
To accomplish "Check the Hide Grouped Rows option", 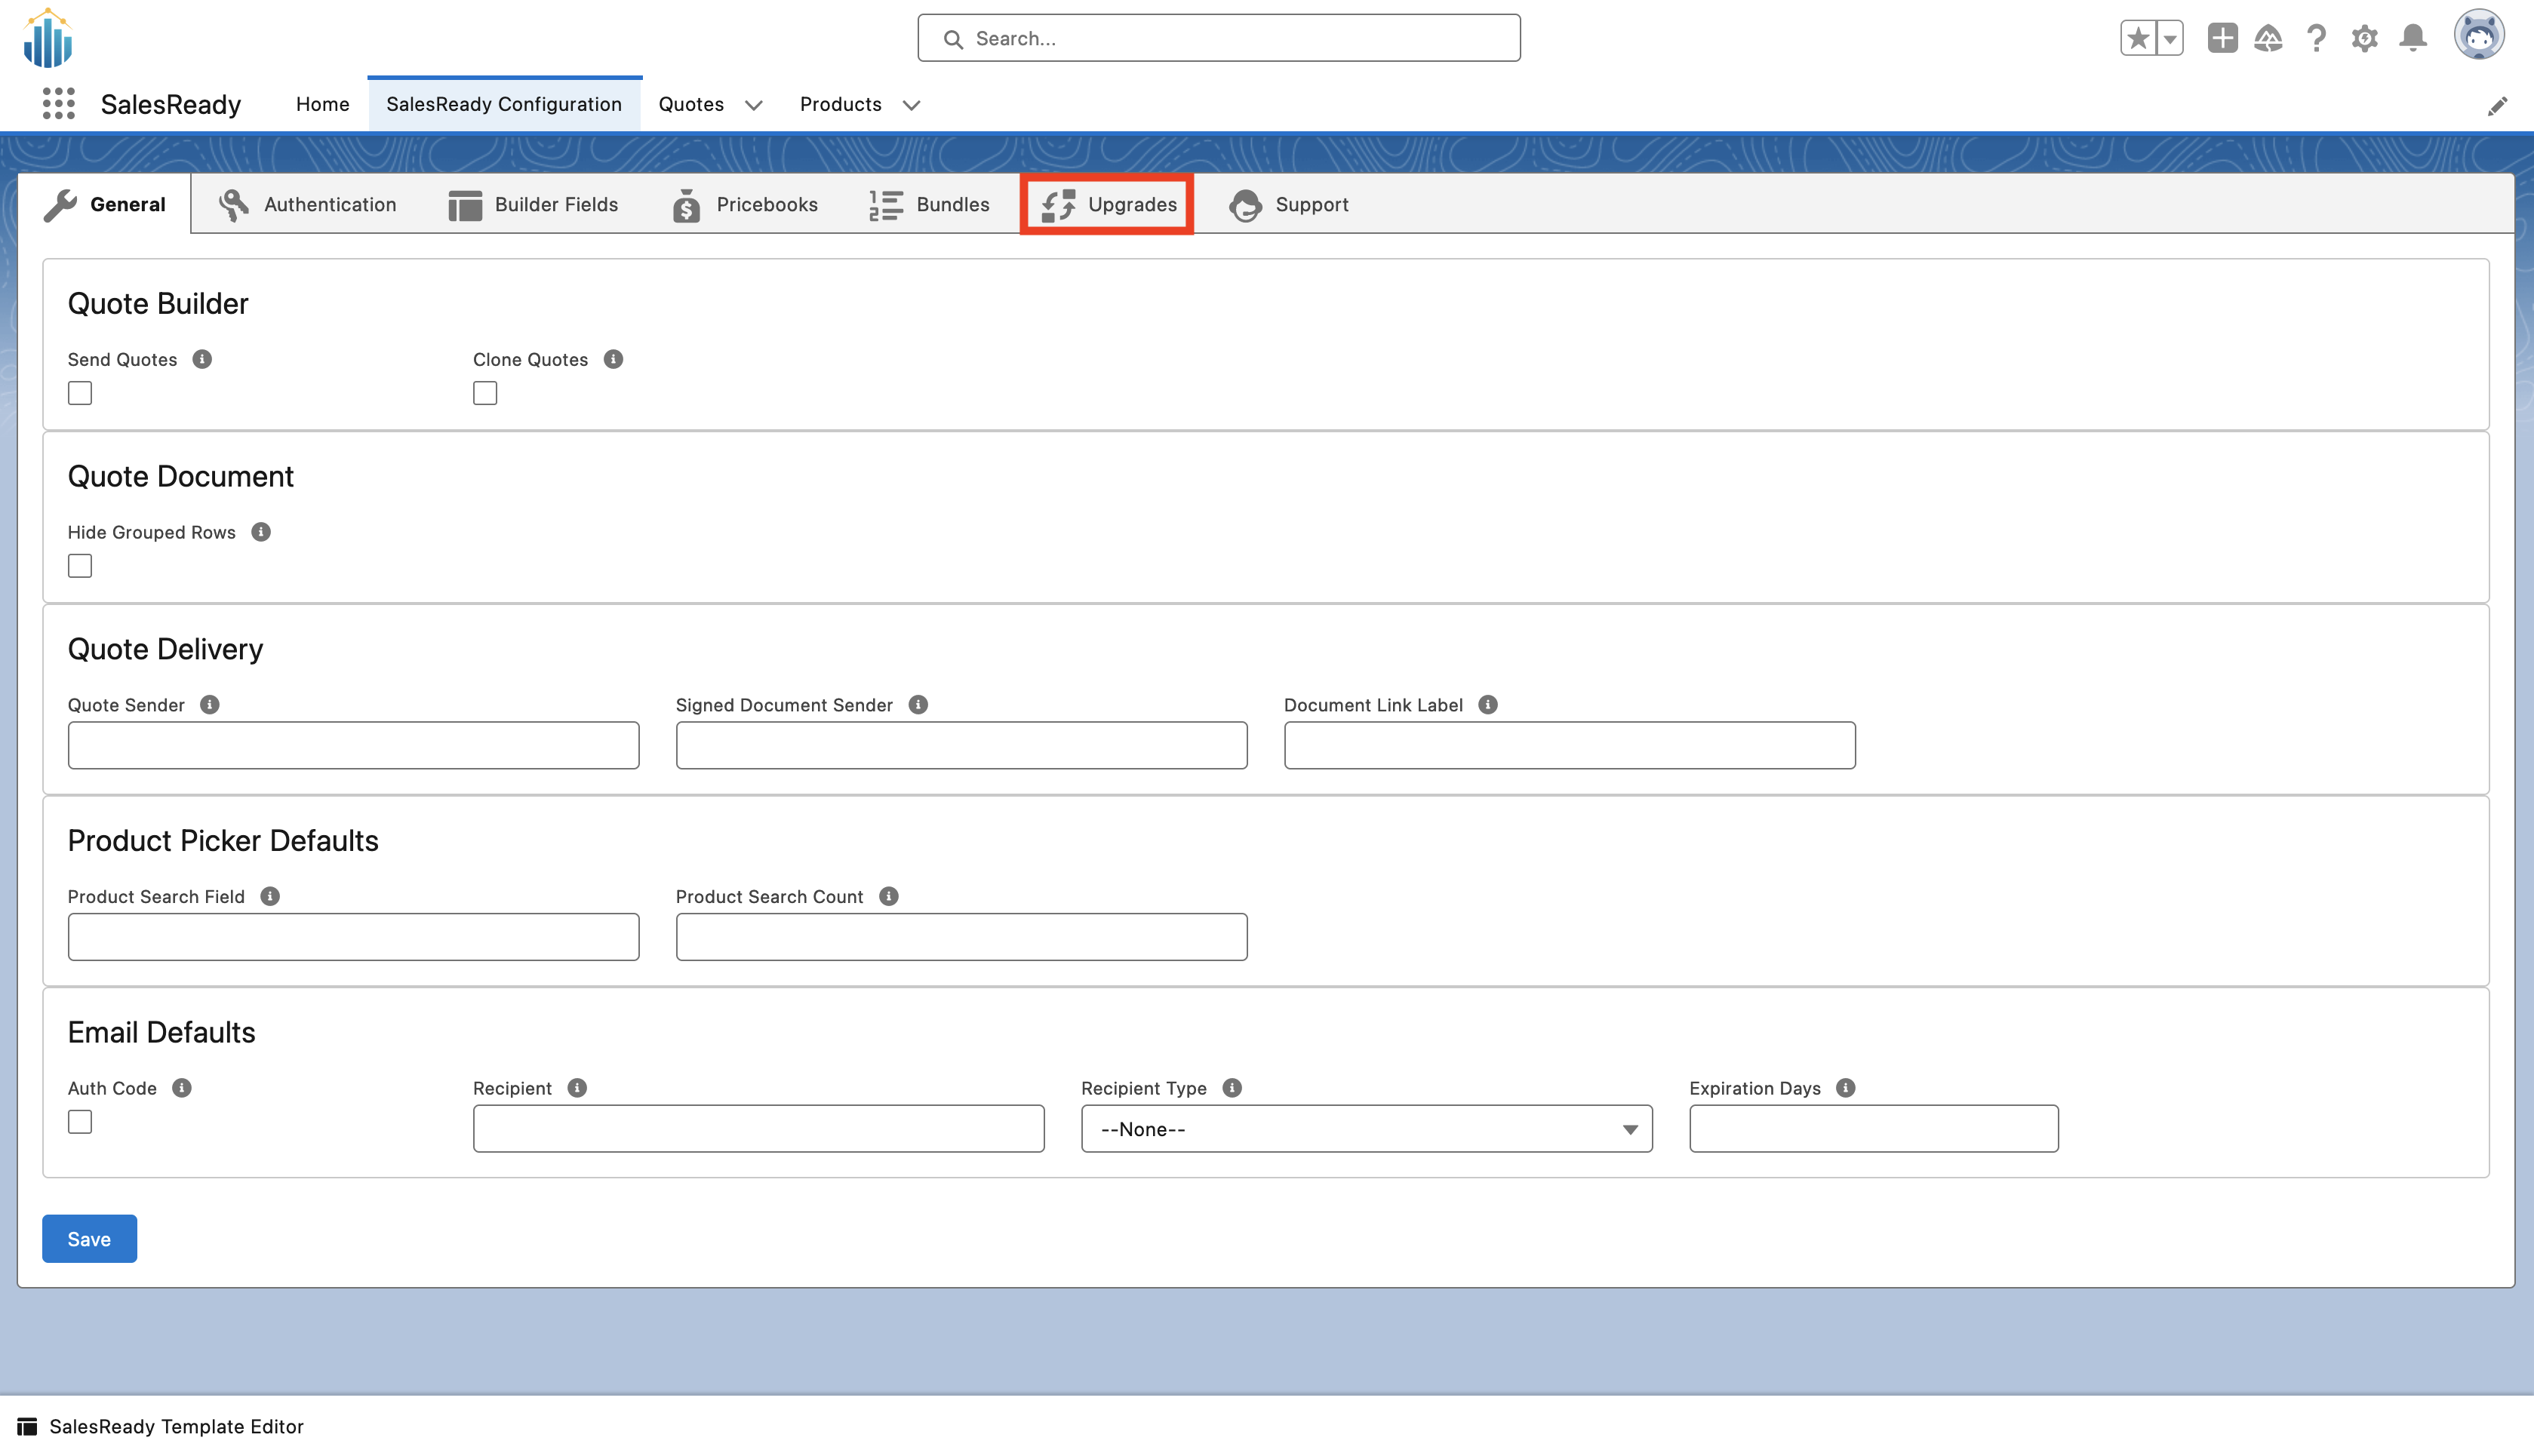I will click(80, 566).
